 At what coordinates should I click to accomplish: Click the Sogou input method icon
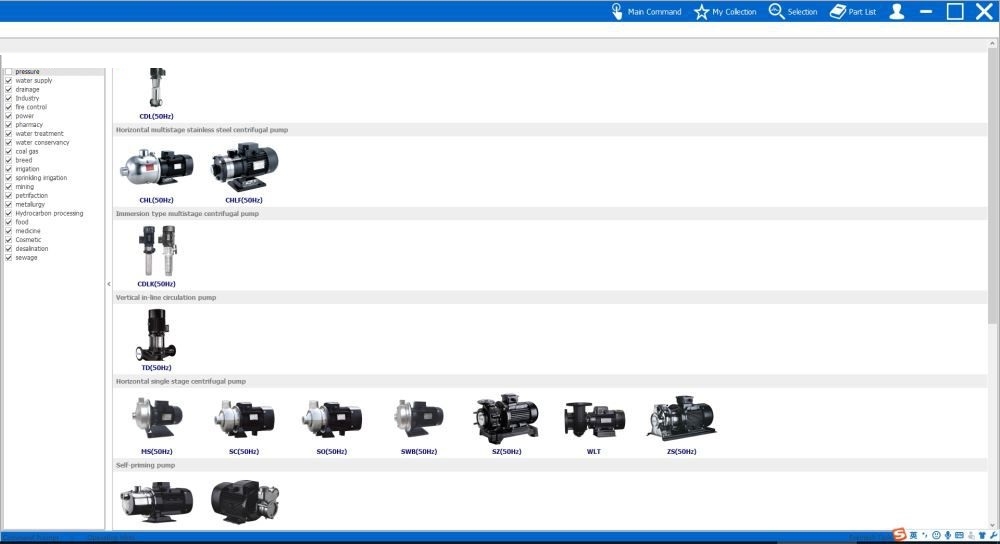(x=899, y=536)
